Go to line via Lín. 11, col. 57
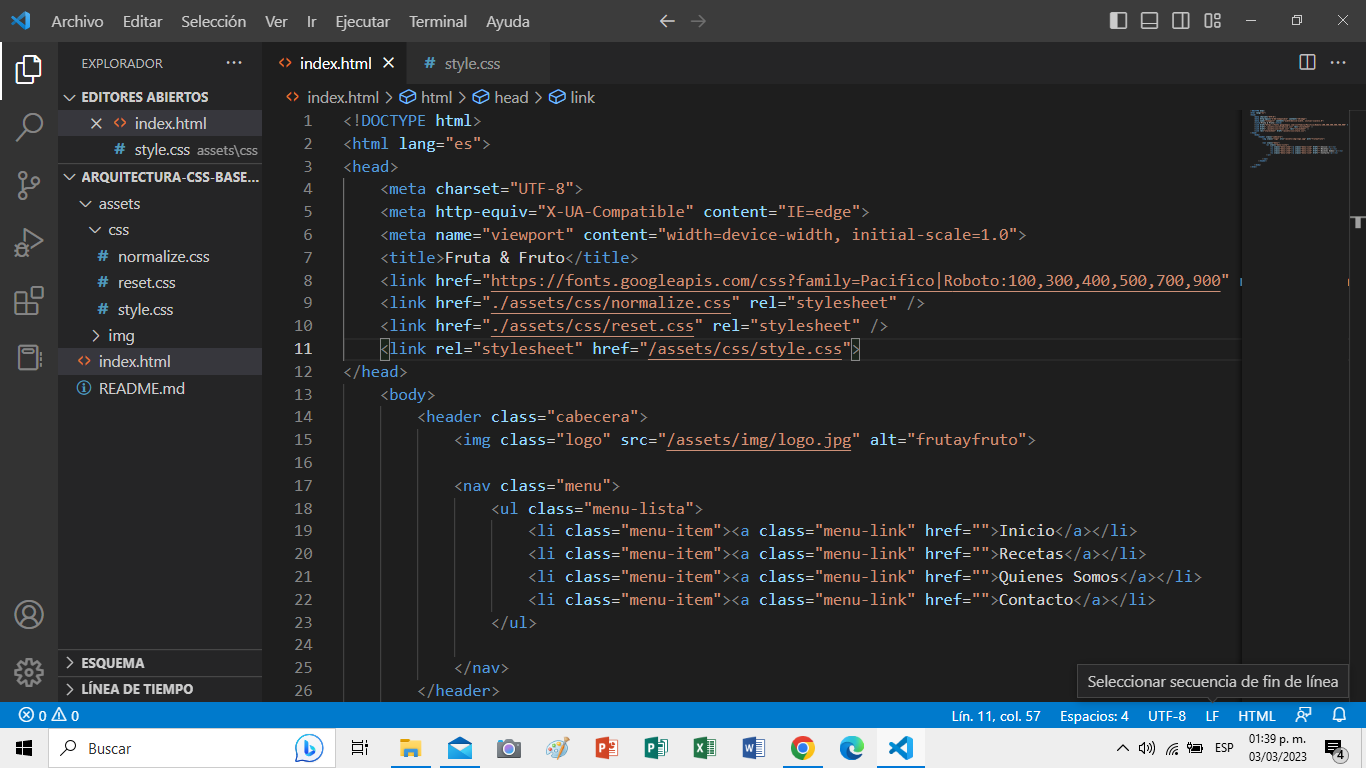Viewport: 1366px width, 768px height. click(x=996, y=716)
